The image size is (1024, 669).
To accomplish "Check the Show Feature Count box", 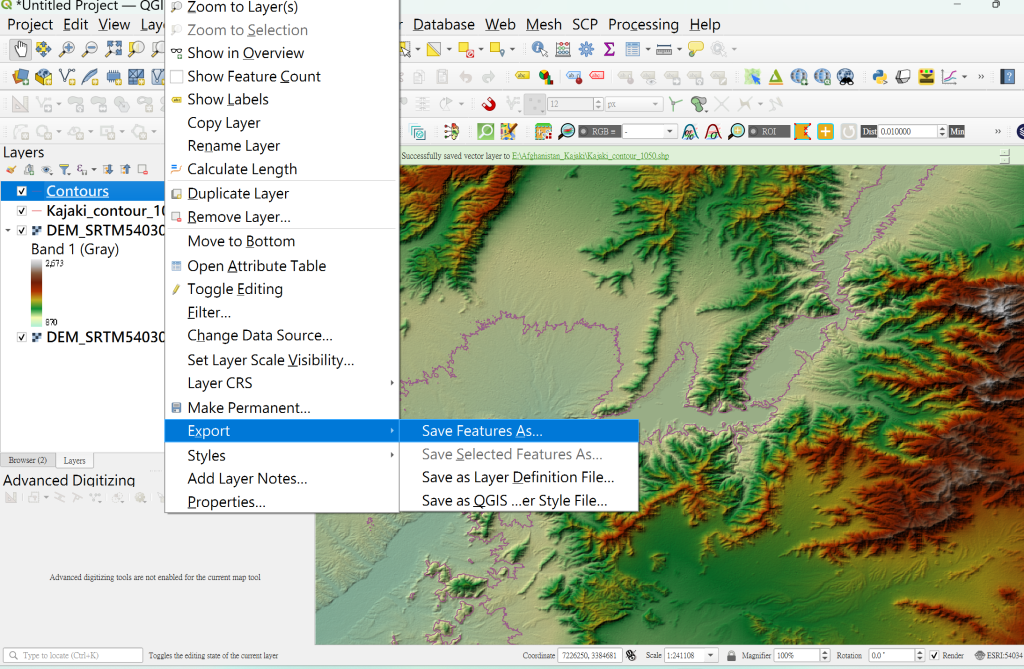I will [176, 76].
